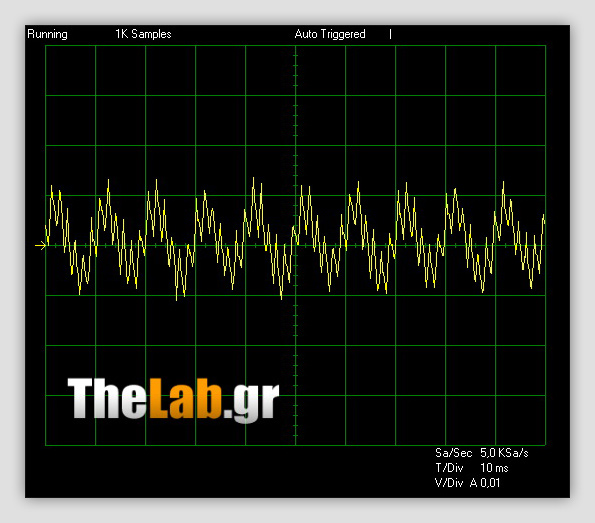595x523 pixels.
Task: Click the top-left corner of the grid
Action: tap(46, 46)
